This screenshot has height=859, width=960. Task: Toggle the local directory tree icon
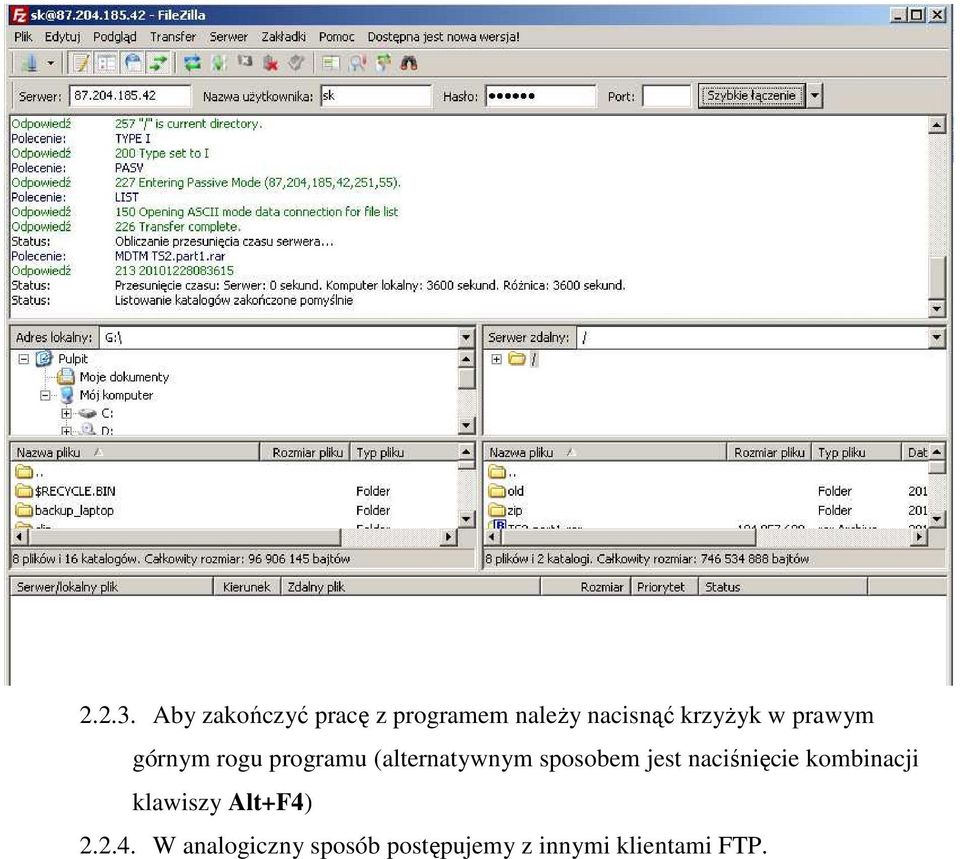tap(107, 63)
